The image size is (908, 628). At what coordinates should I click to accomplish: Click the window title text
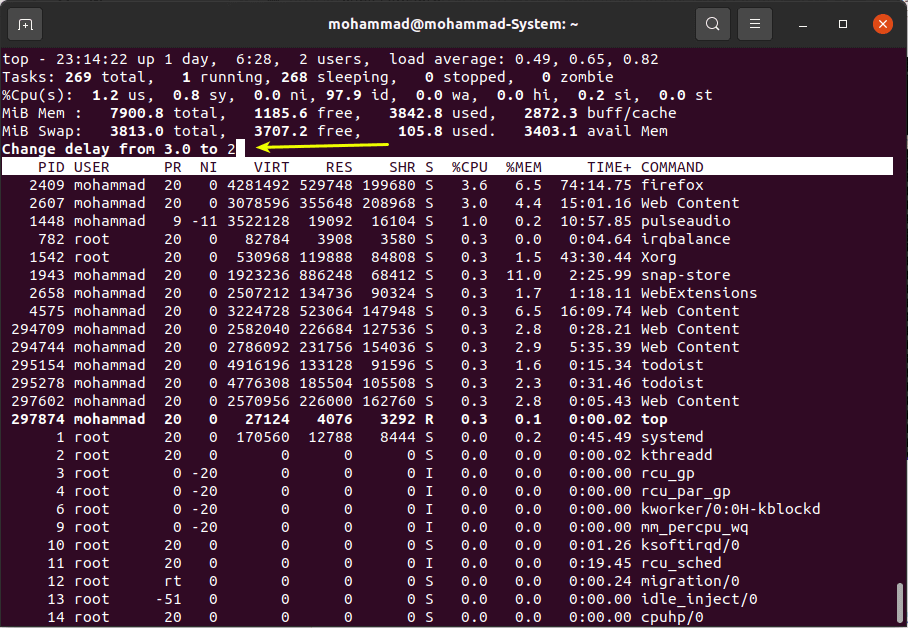(453, 23)
